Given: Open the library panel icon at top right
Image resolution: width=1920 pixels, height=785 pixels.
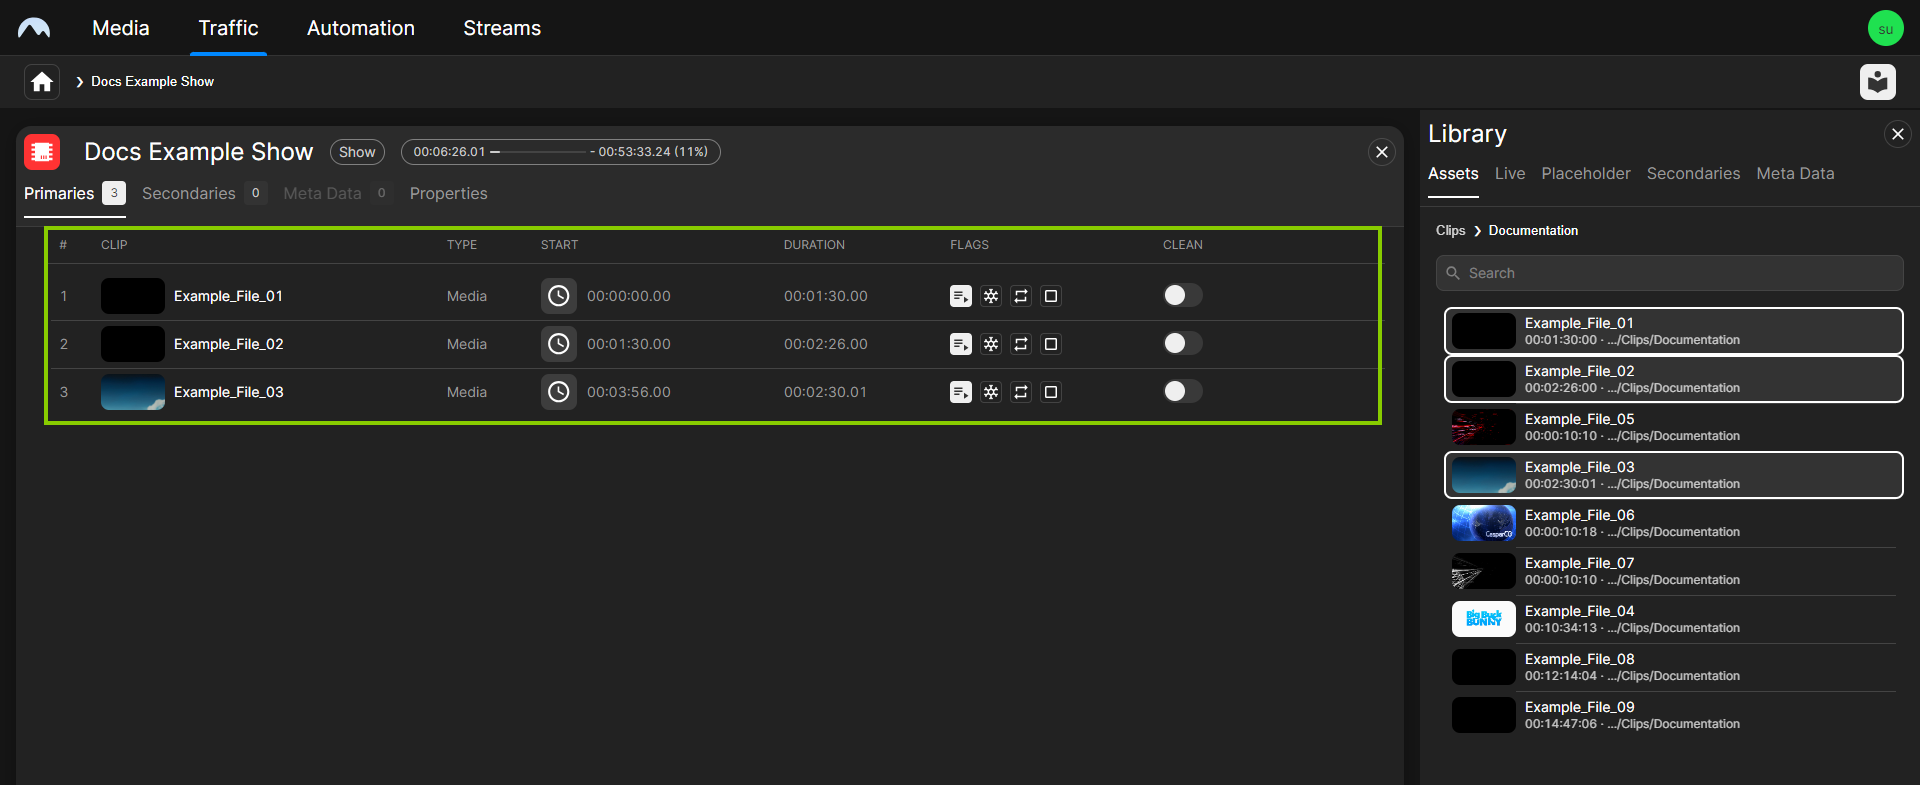Looking at the screenshot, I should pyautogui.click(x=1877, y=82).
